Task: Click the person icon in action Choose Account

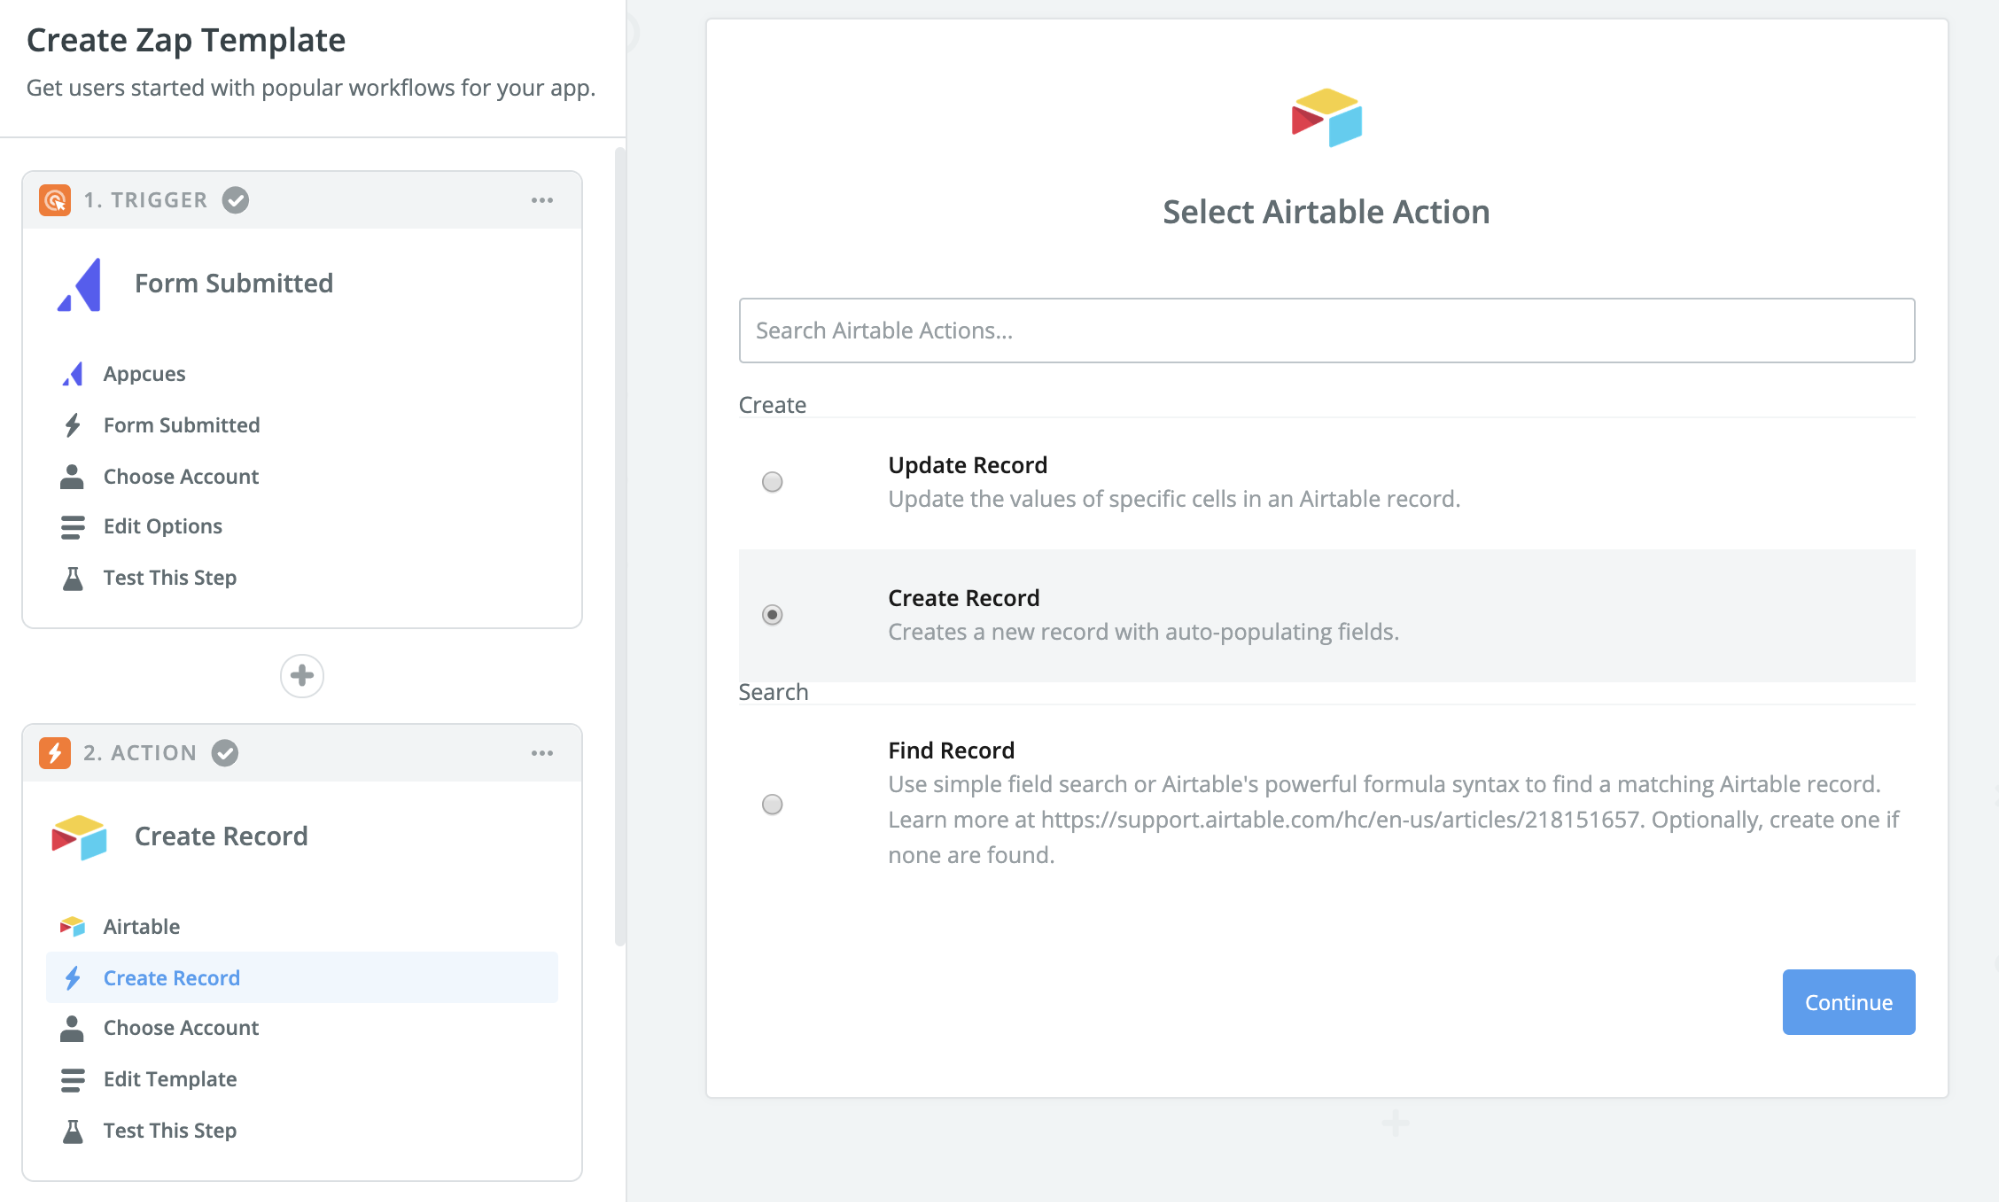Action: pos(72,1028)
